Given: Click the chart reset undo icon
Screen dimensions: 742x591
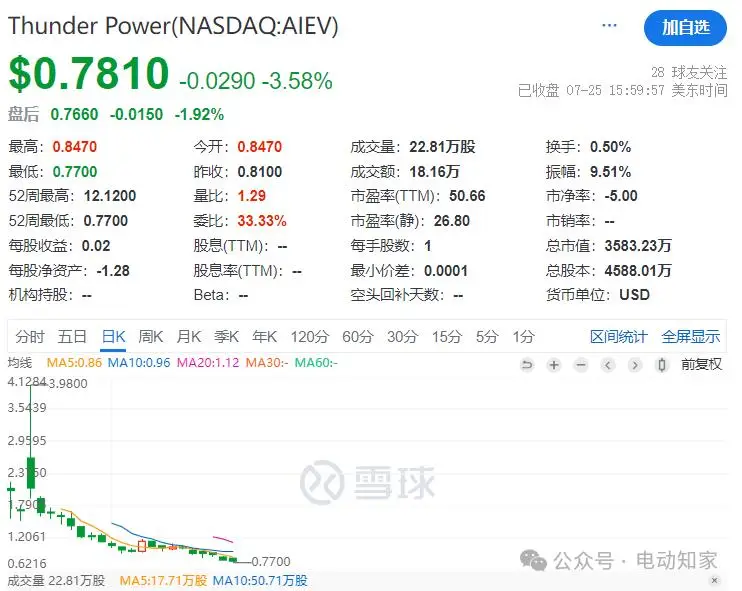Looking at the screenshot, I should [527, 365].
